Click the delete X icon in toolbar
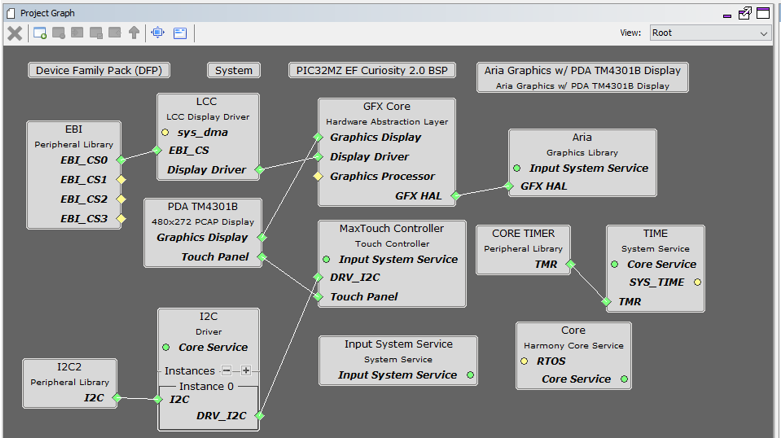This screenshot has width=783, height=445. [15, 33]
